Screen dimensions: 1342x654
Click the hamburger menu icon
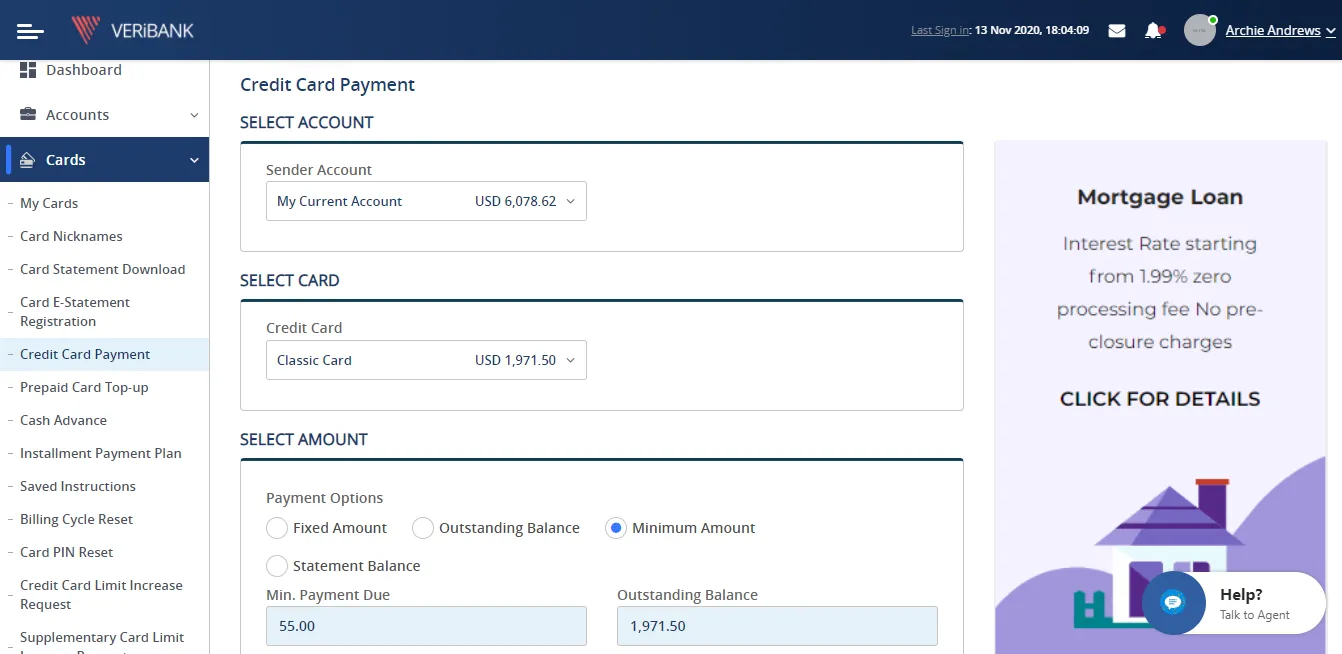[30, 31]
